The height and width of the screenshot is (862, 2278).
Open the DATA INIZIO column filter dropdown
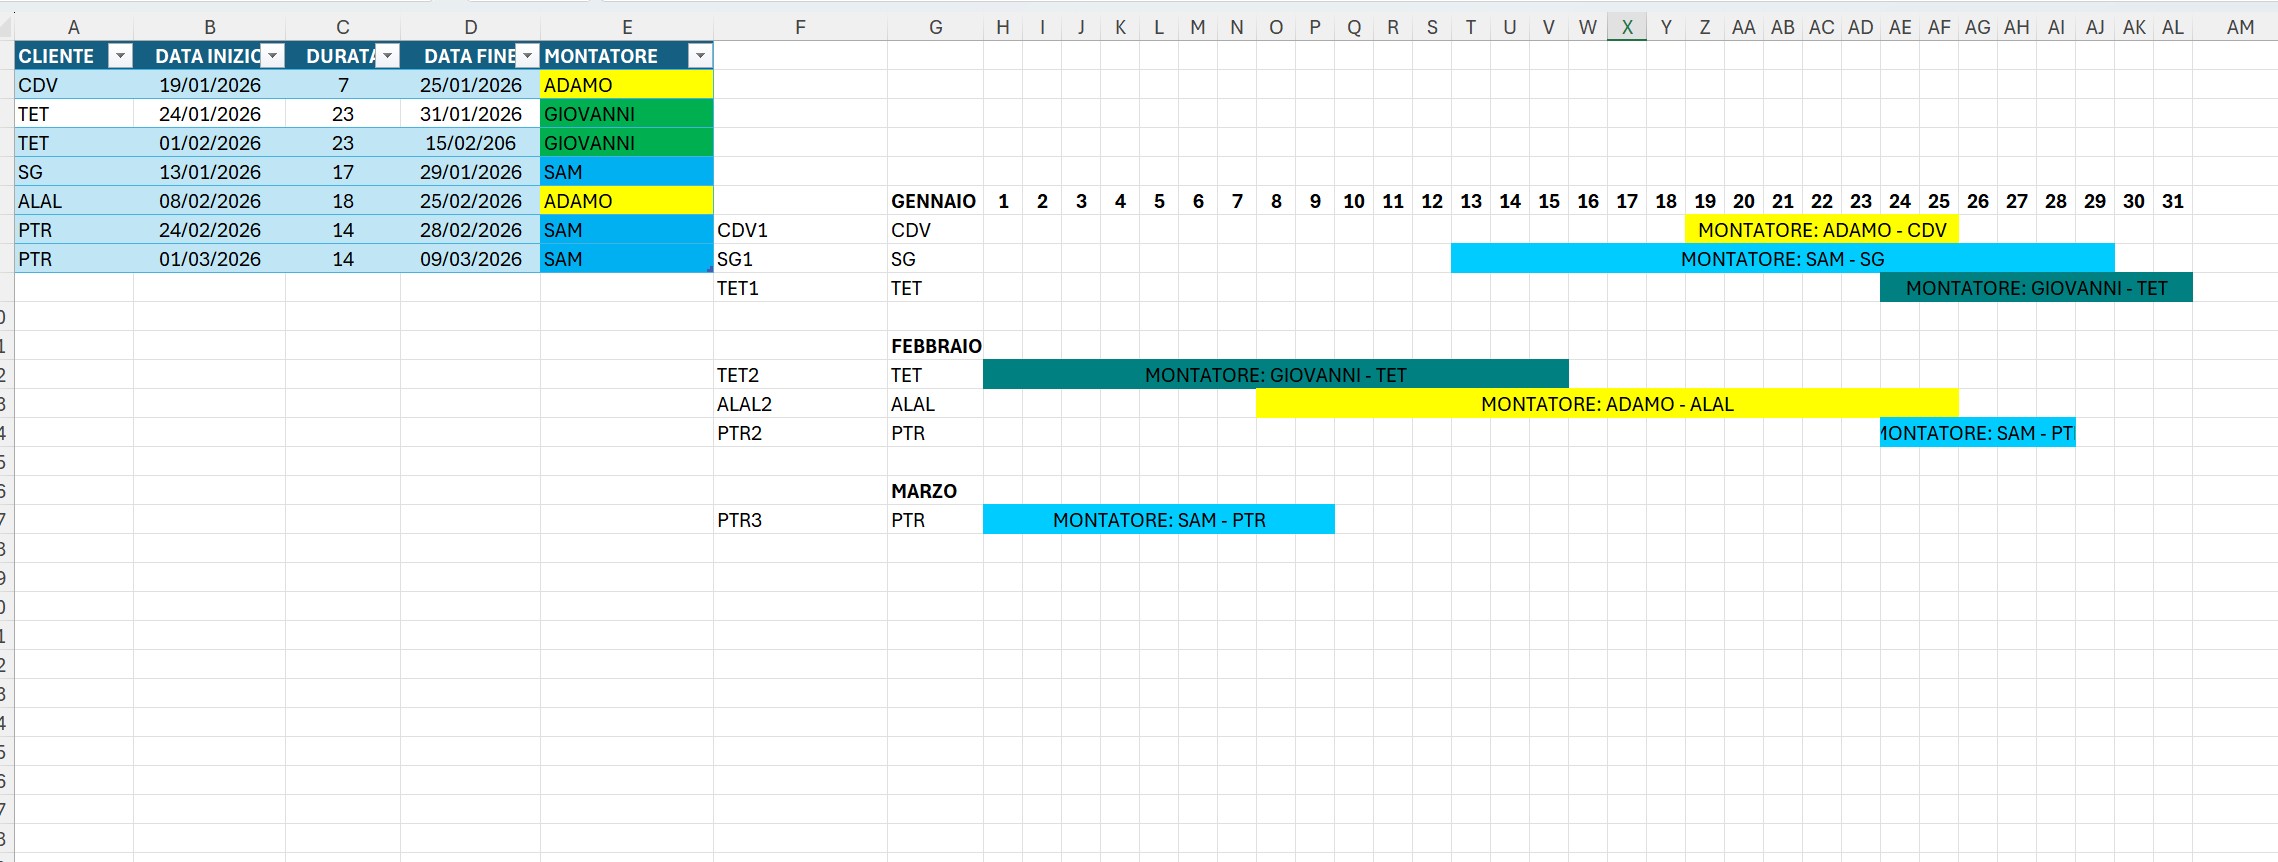tap(272, 56)
